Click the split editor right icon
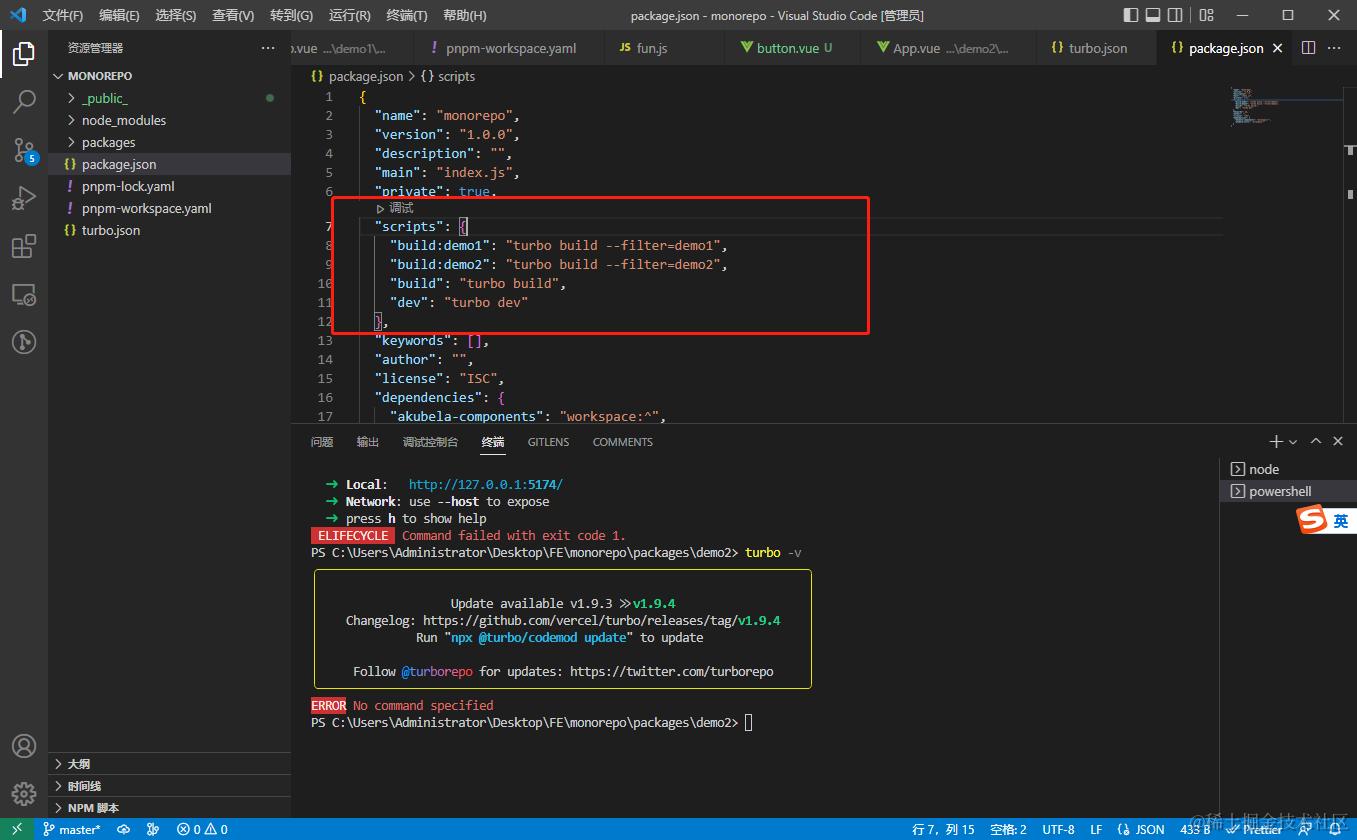The height and width of the screenshot is (840, 1357). [1308, 48]
